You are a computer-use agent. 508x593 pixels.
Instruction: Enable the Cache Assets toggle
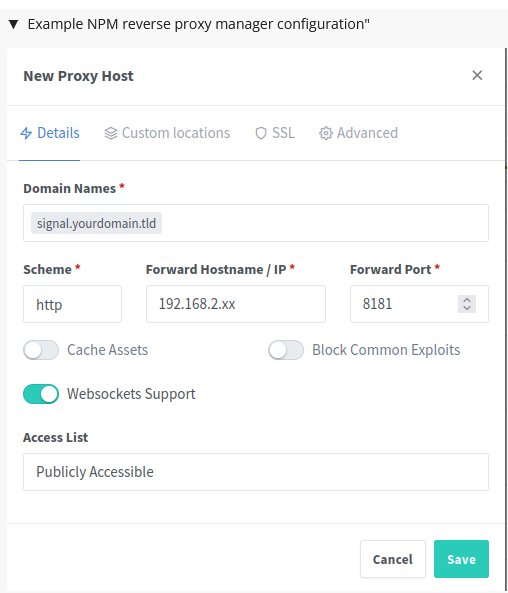tap(41, 350)
